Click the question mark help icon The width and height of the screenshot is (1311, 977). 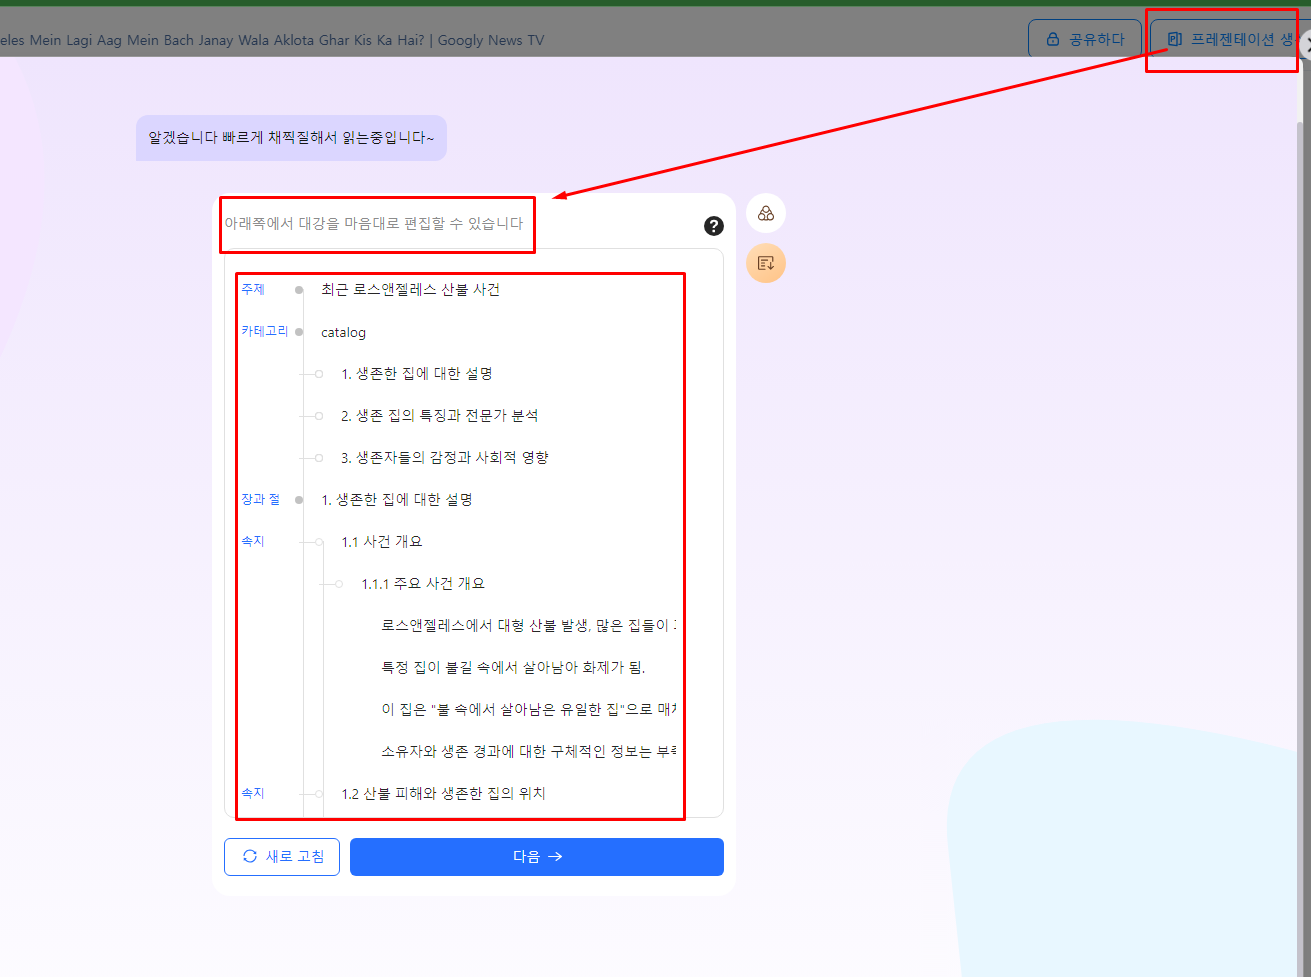pyautogui.click(x=713, y=226)
